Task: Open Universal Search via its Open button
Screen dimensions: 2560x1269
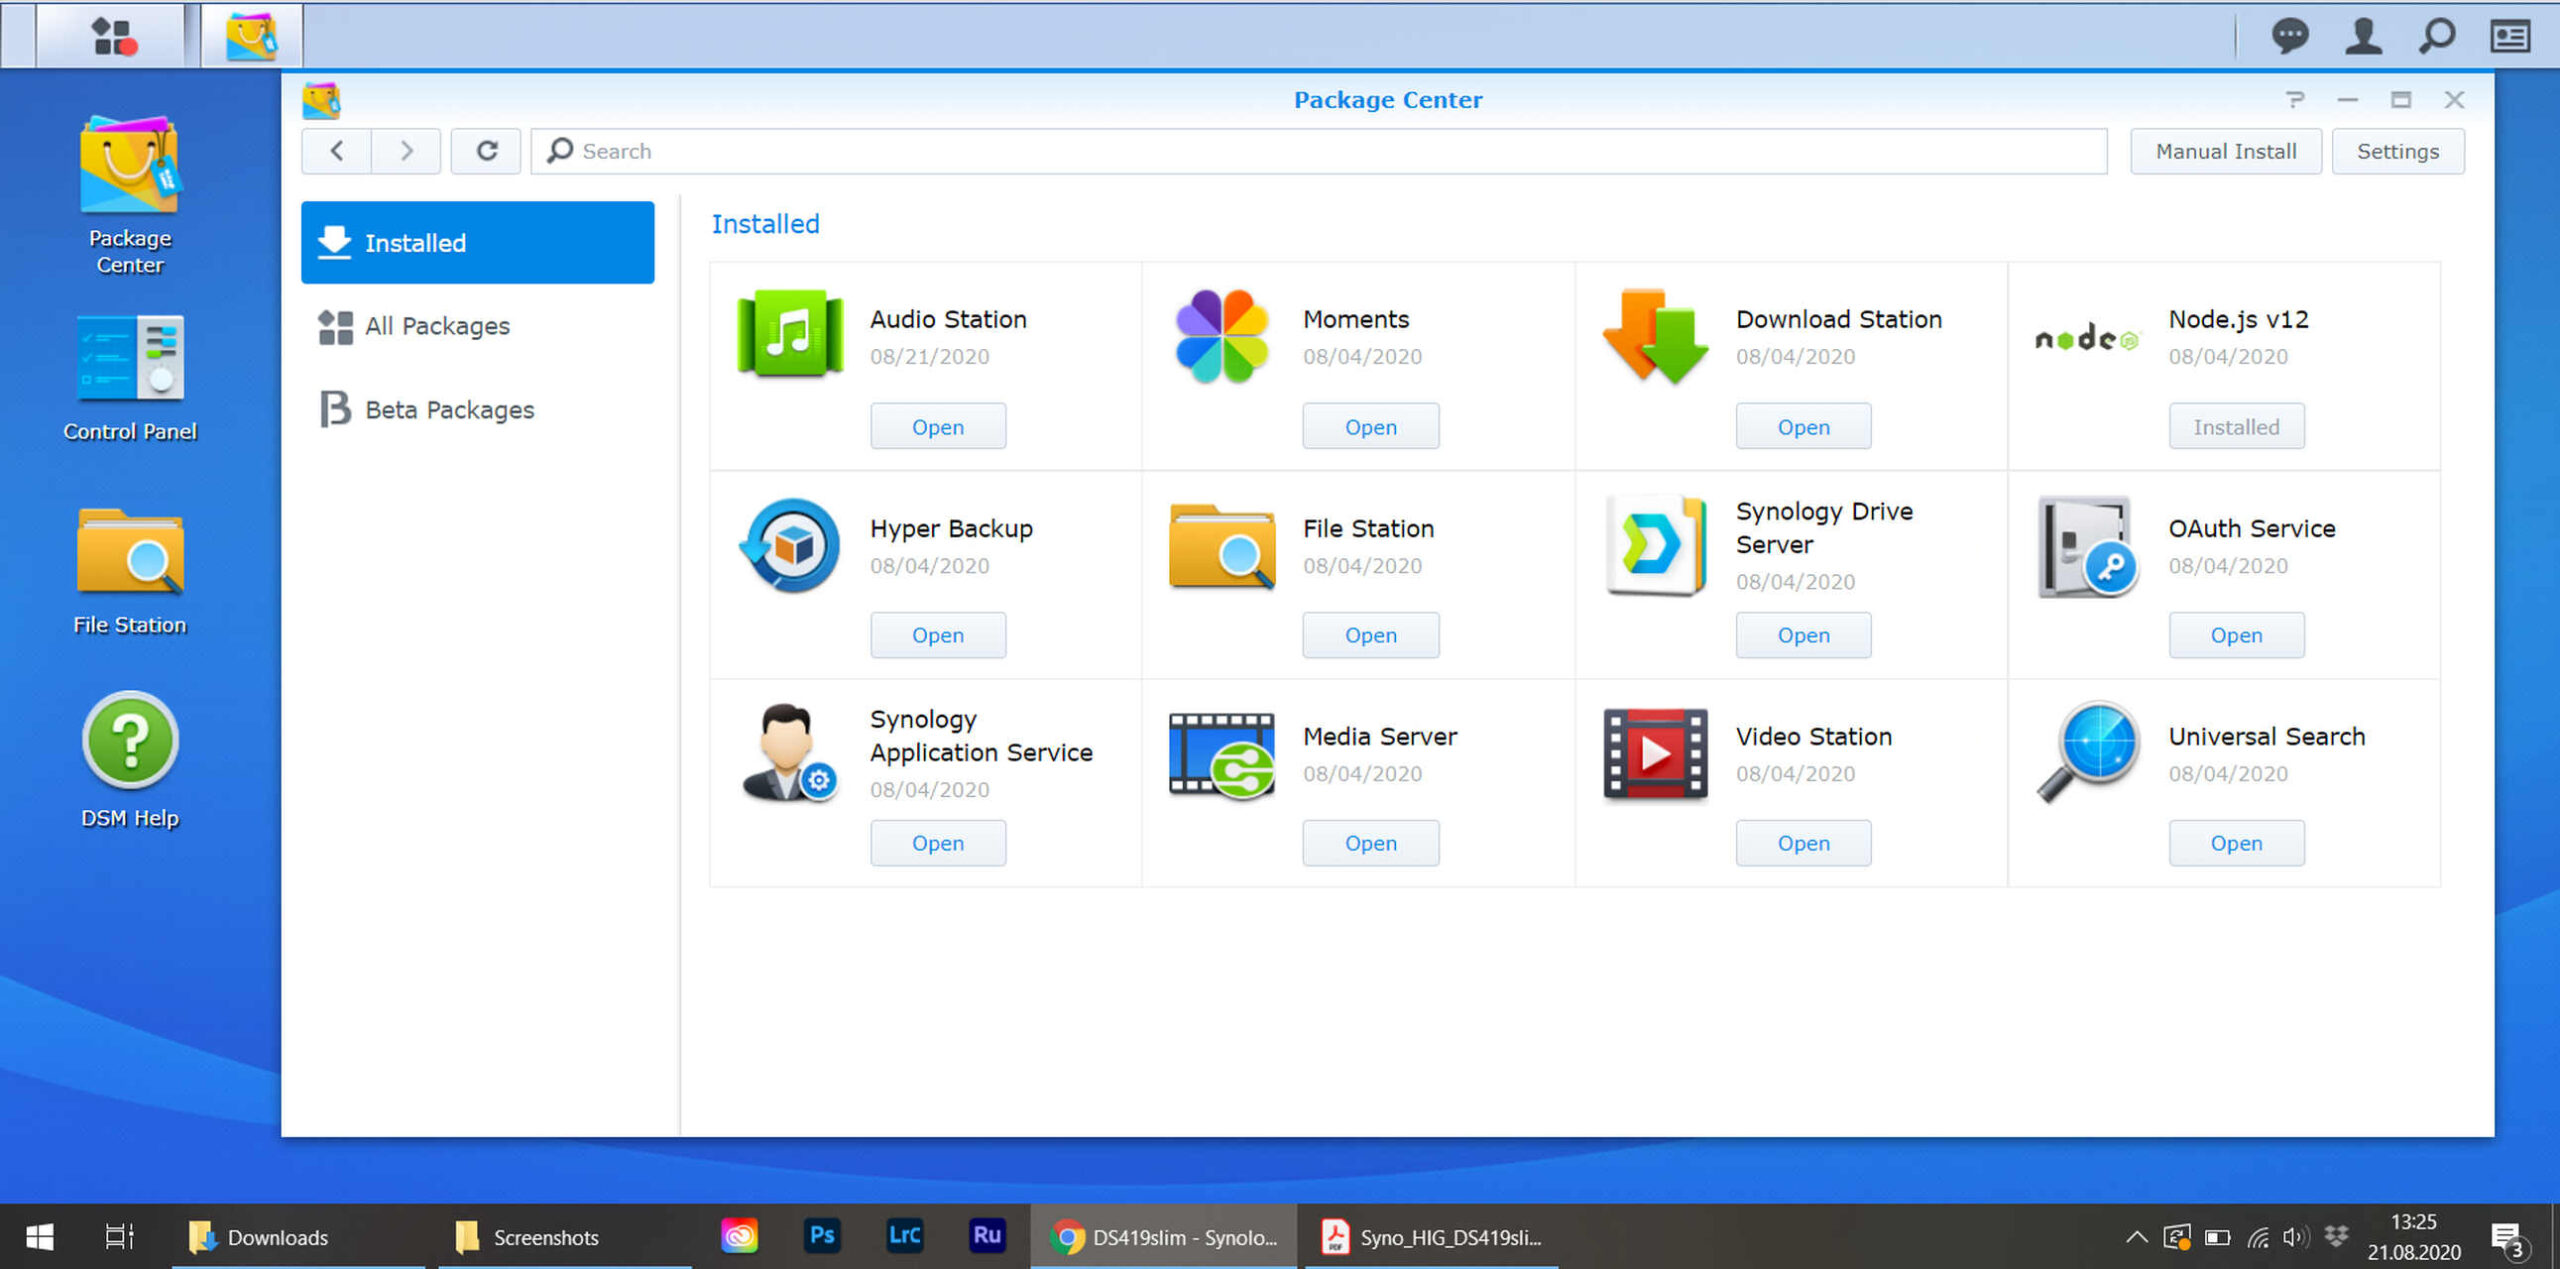Action: coord(2236,843)
